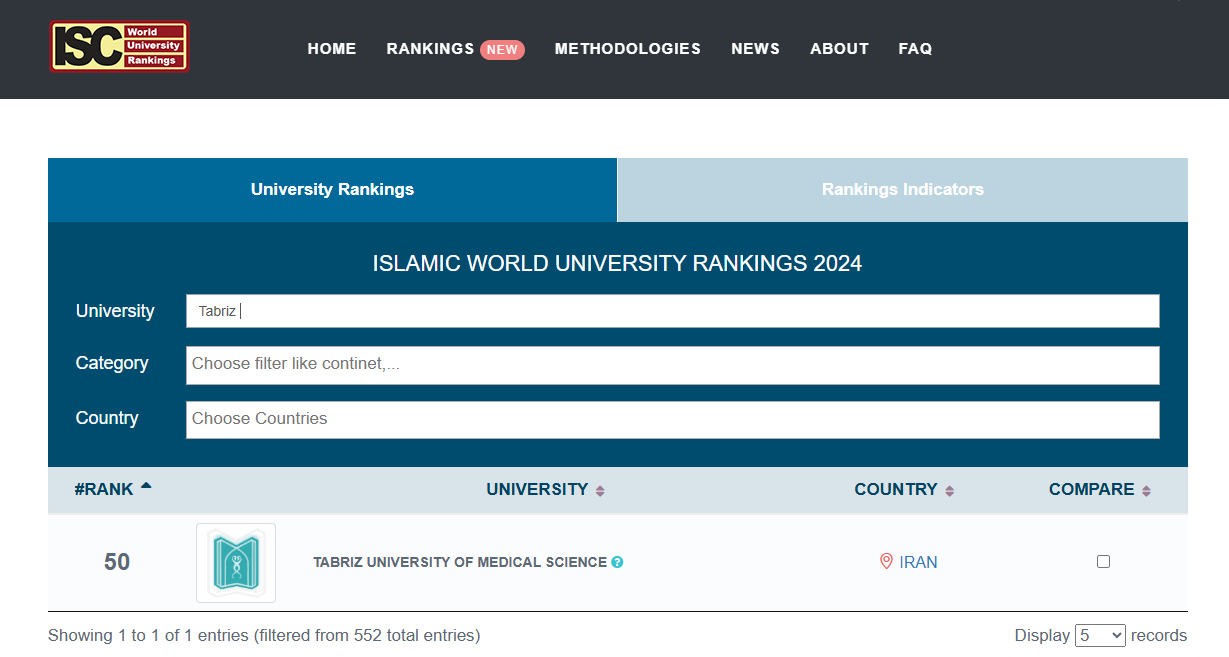Click the Tabriz University emblem thumbnail
Image resolution: width=1229 pixels, height=657 pixels.
click(236, 563)
